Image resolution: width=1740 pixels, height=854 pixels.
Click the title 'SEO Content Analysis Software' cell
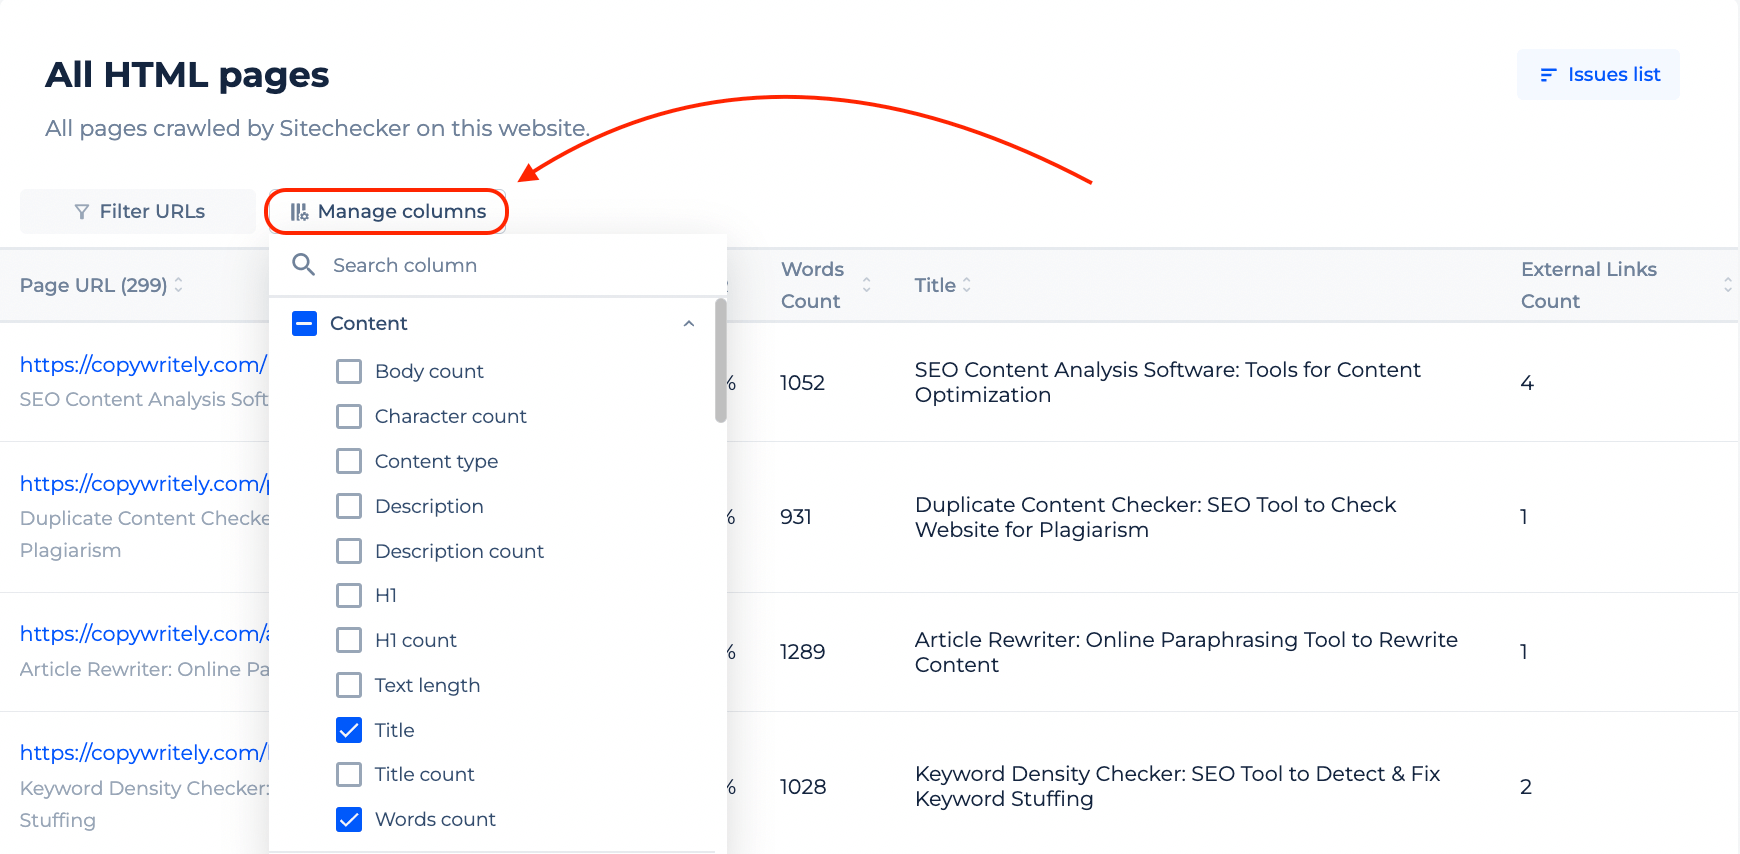tap(1167, 382)
